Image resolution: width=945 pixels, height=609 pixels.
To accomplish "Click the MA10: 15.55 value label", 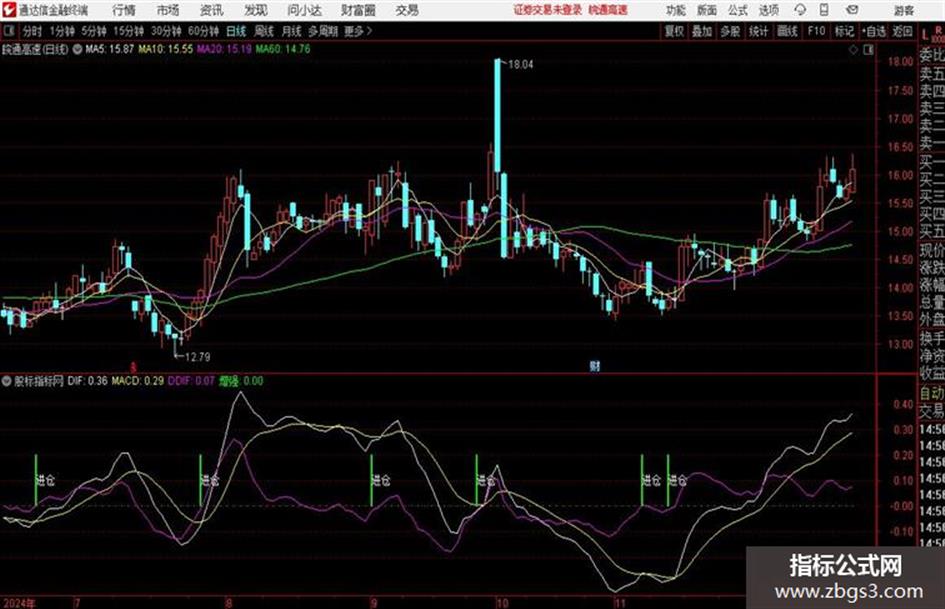I will (x=166, y=49).
